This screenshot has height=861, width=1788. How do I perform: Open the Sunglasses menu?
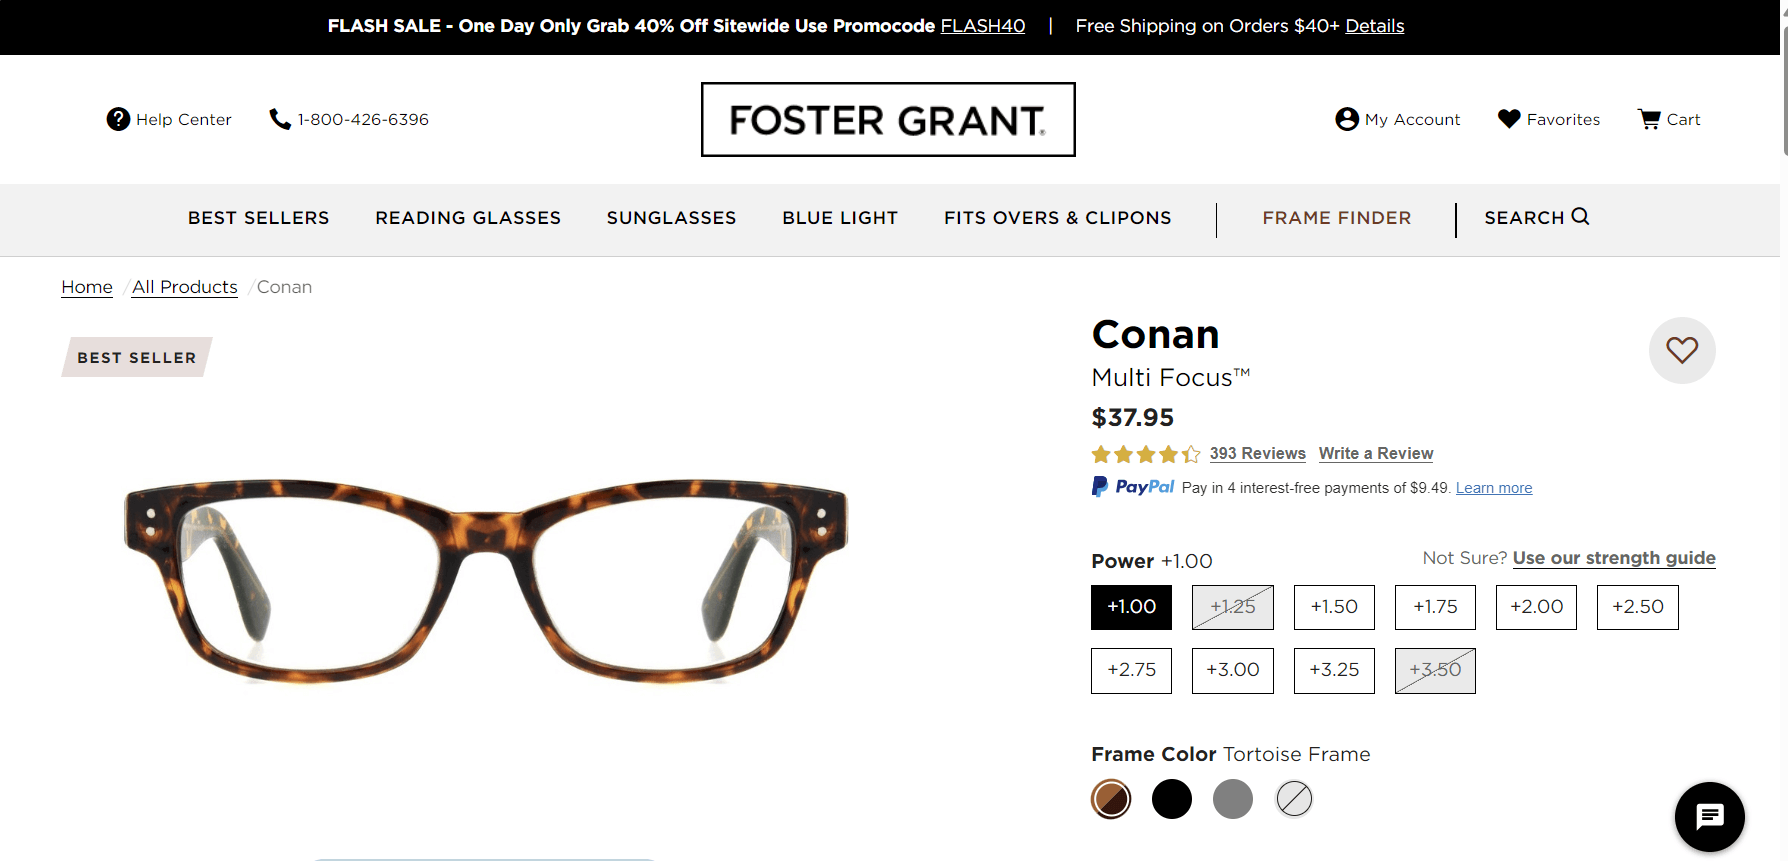click(x=671, y=217)
